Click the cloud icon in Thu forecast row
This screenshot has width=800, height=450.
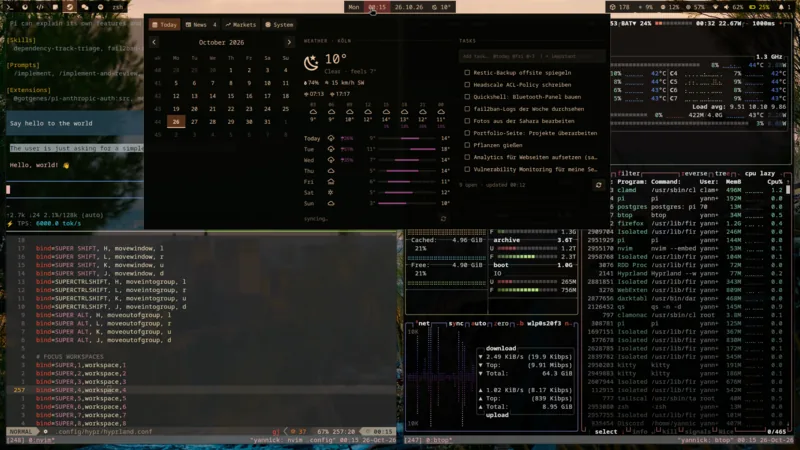tap(331, 171)
